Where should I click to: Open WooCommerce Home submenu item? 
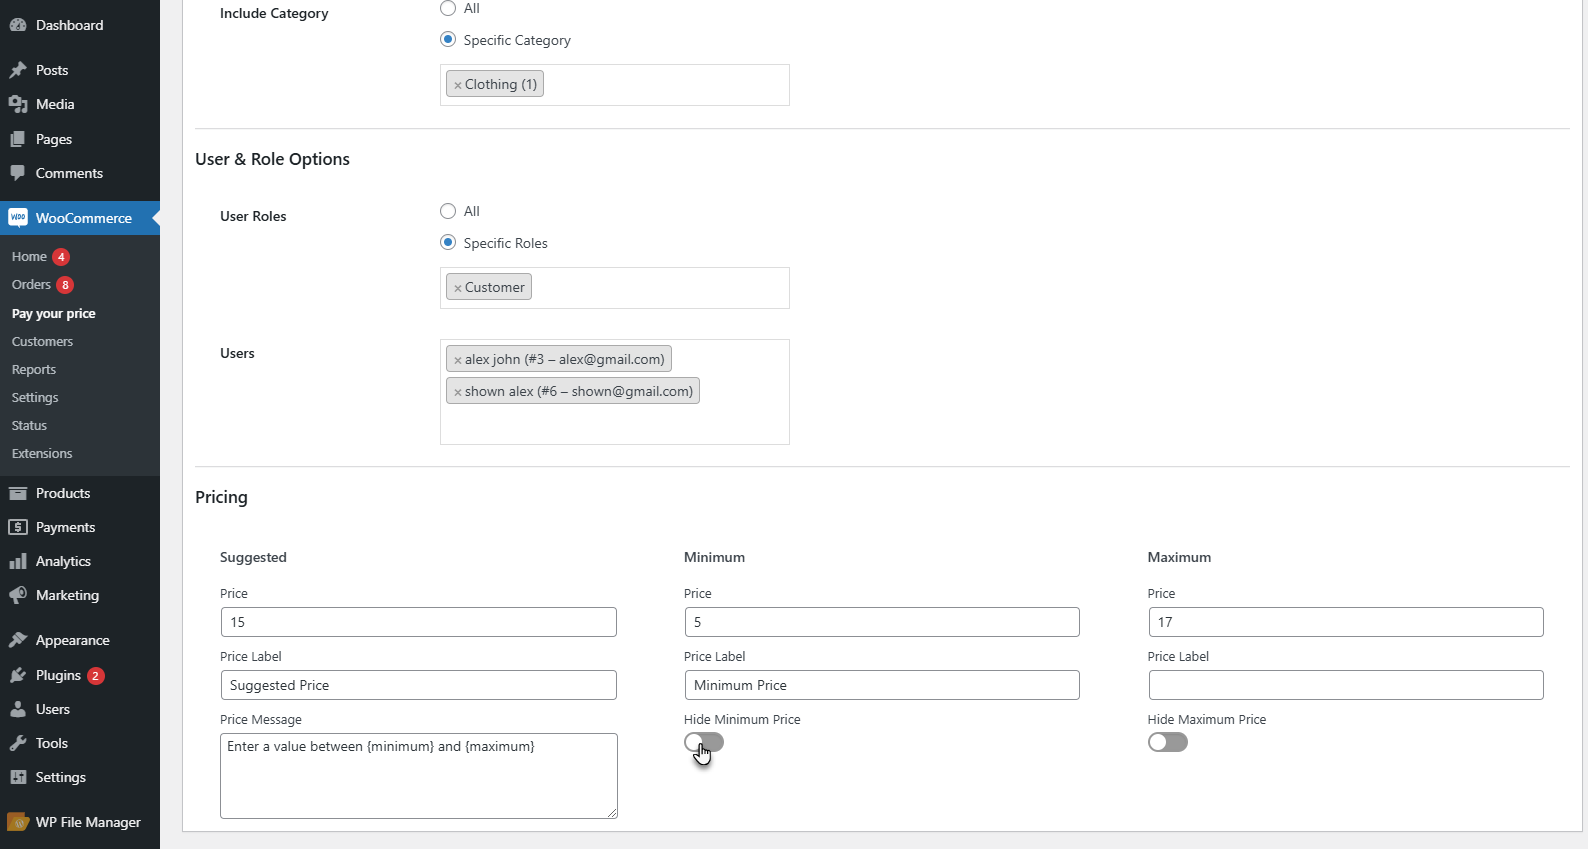click(x=29, y=257)
